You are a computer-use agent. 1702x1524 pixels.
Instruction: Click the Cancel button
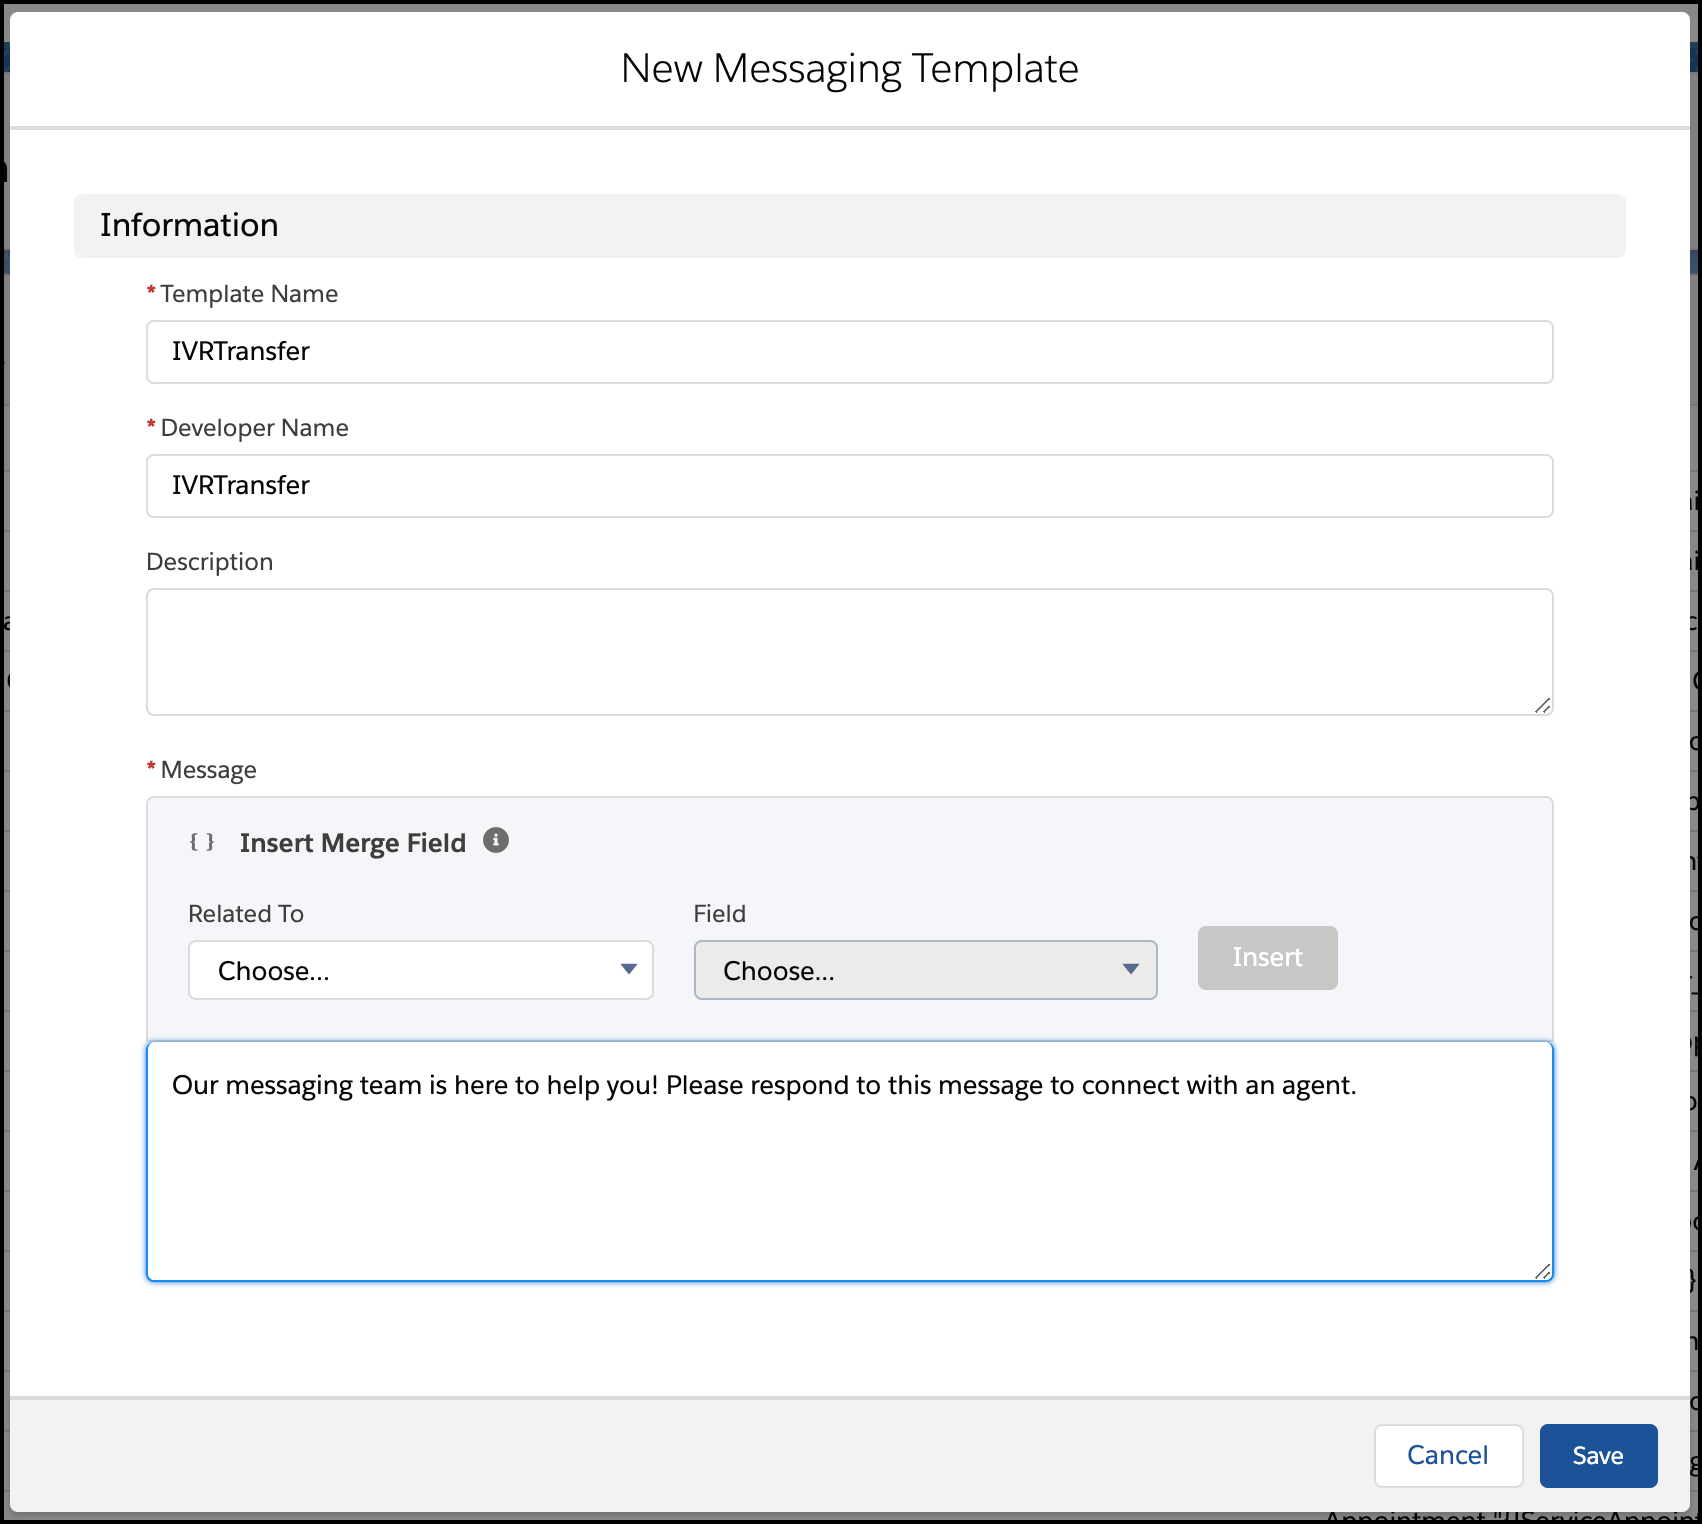pos(1448,1455)
